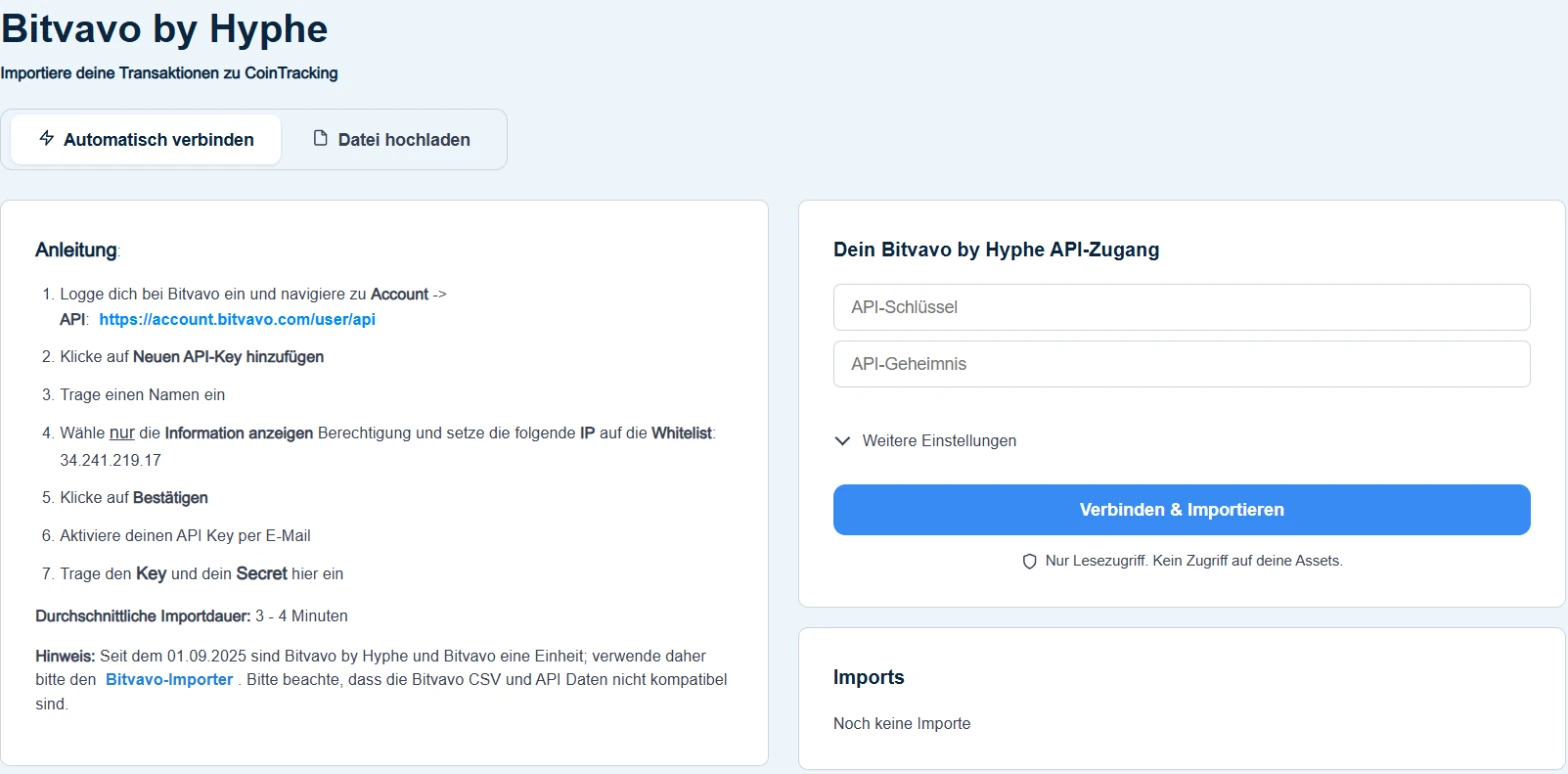Click the whitelist IP 34.241.219.17
Image resolution: width=1568 pixels, height=774 pixels.
click(111, 461)
